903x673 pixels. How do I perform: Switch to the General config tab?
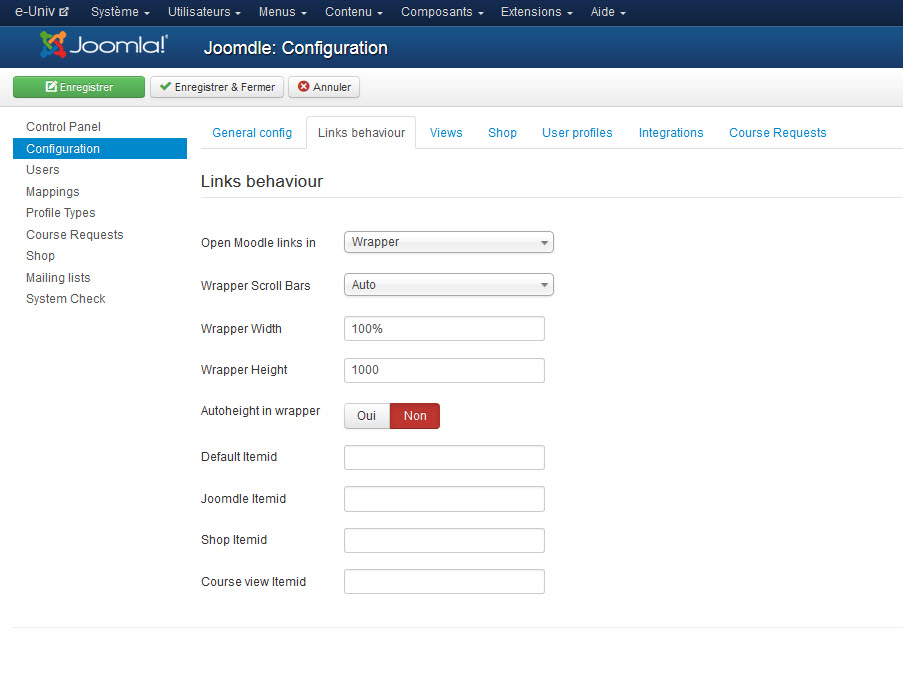[x=252, y=133]
